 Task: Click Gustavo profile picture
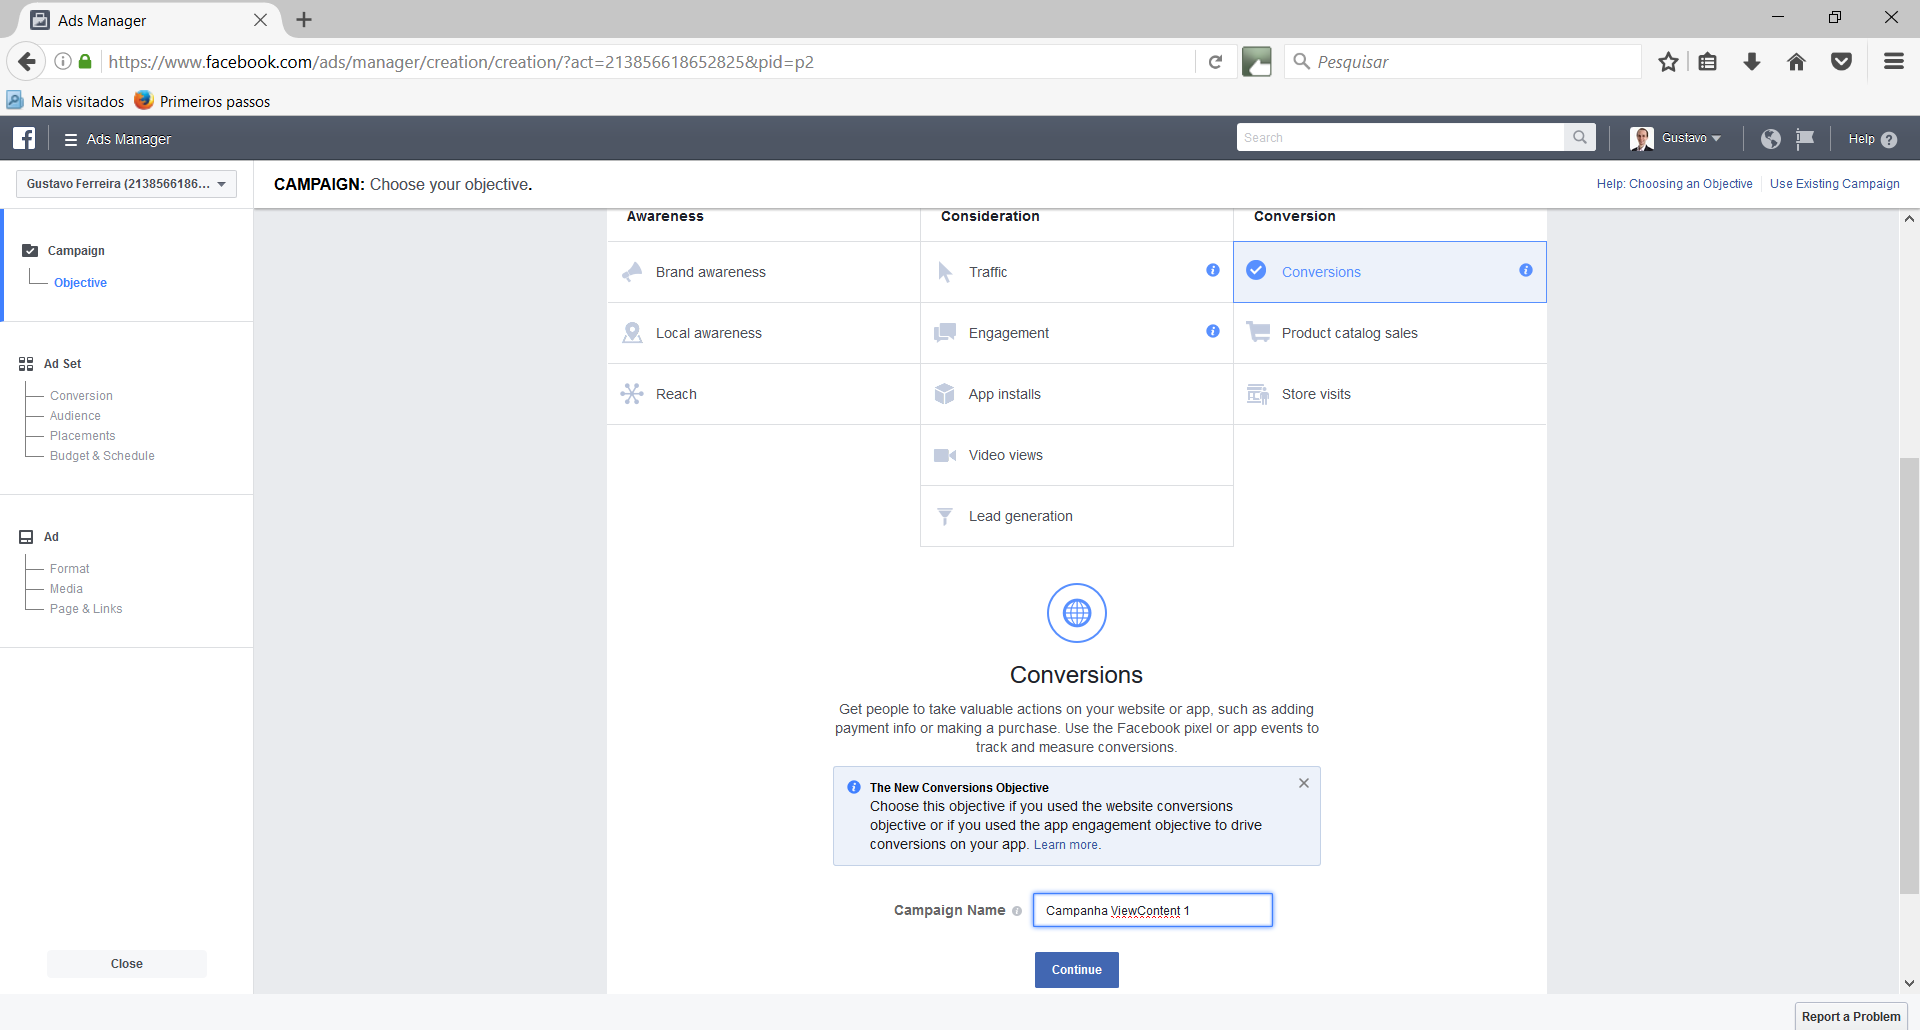coord(1641,138)
